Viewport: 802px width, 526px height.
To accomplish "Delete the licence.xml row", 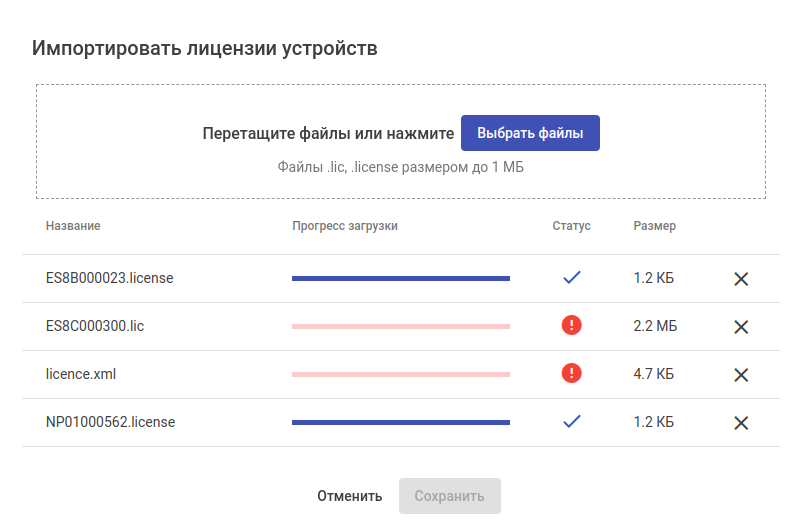I will click(741, 375).
